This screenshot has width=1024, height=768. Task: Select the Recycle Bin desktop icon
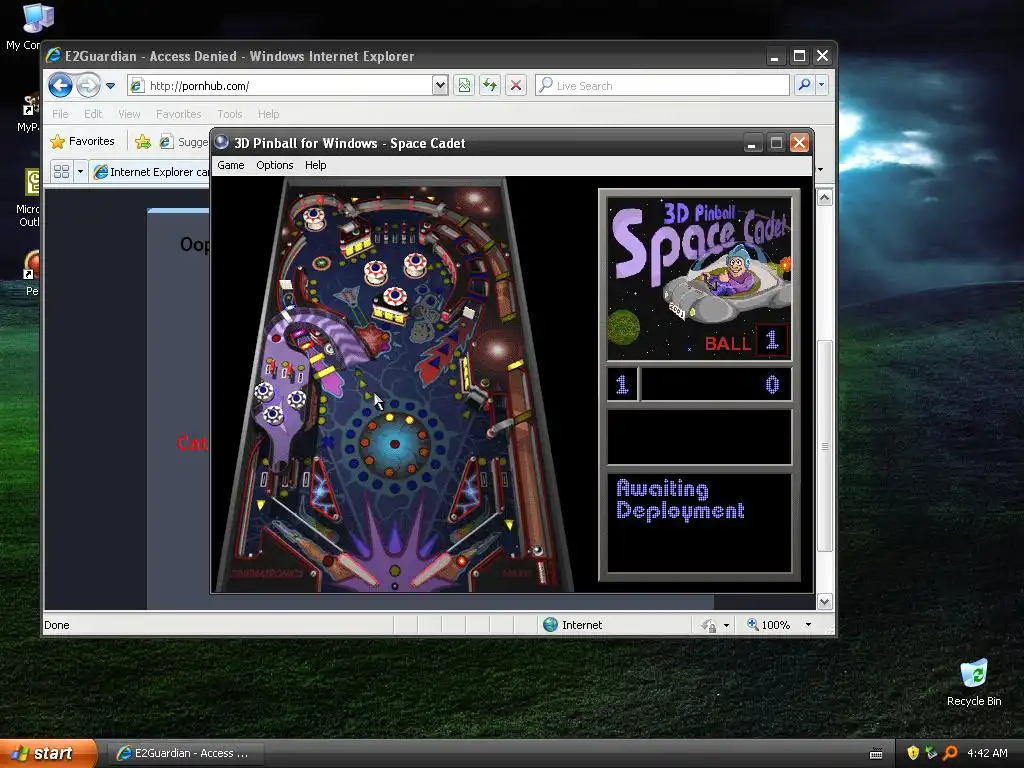pos(974,682)
